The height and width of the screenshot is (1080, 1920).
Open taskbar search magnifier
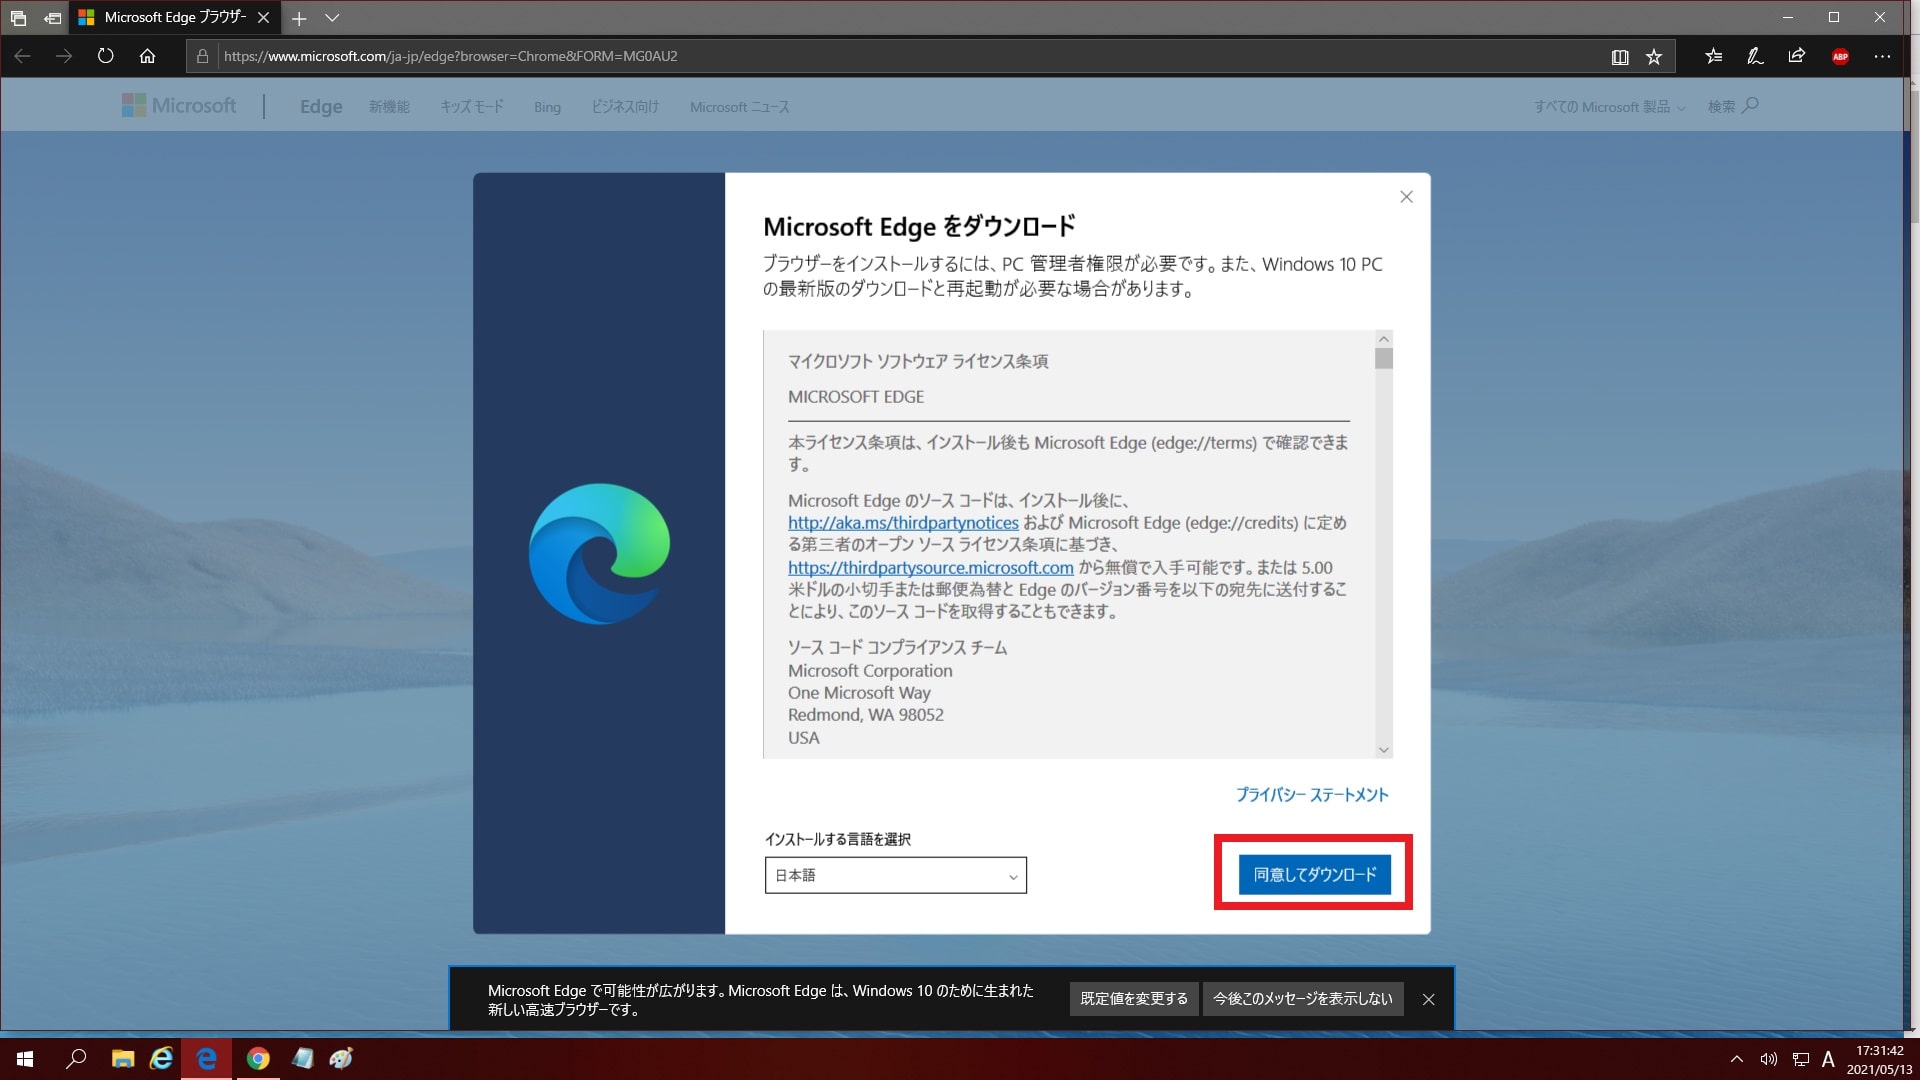(76, 1059)
